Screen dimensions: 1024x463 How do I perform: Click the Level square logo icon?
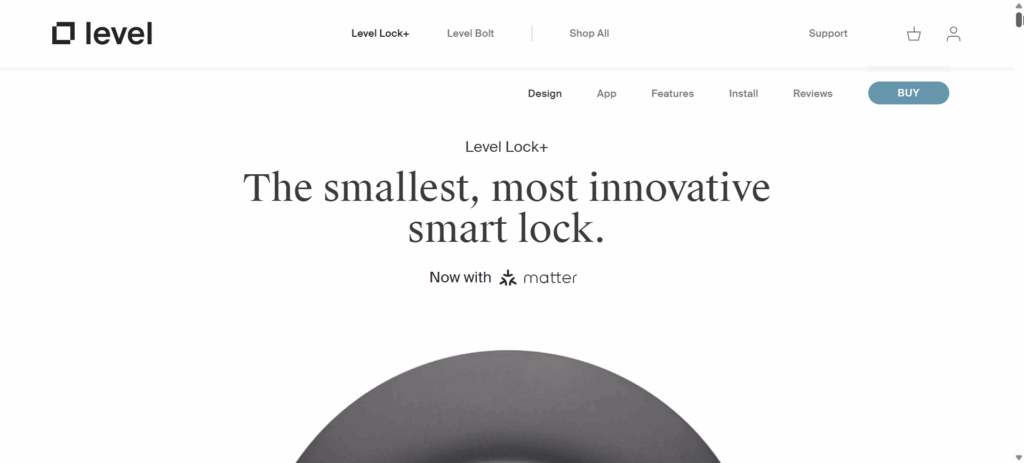(63, 33)
